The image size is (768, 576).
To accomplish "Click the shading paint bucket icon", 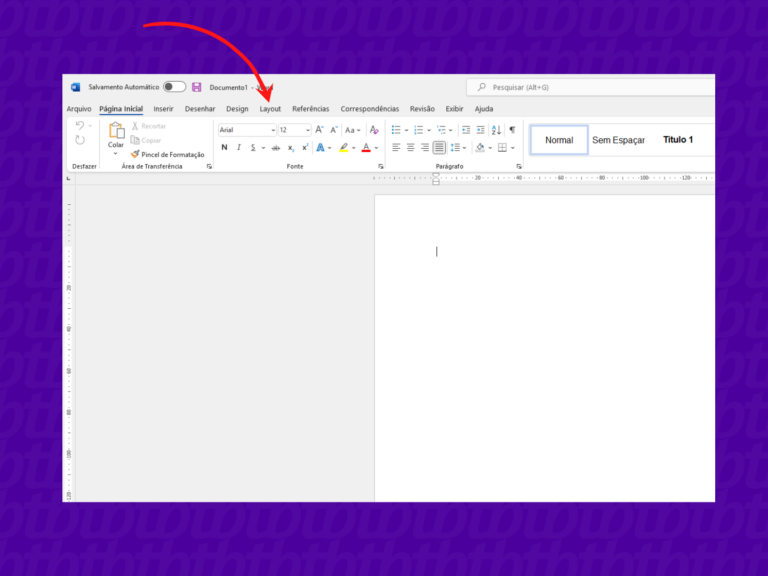I will [480, 147].
